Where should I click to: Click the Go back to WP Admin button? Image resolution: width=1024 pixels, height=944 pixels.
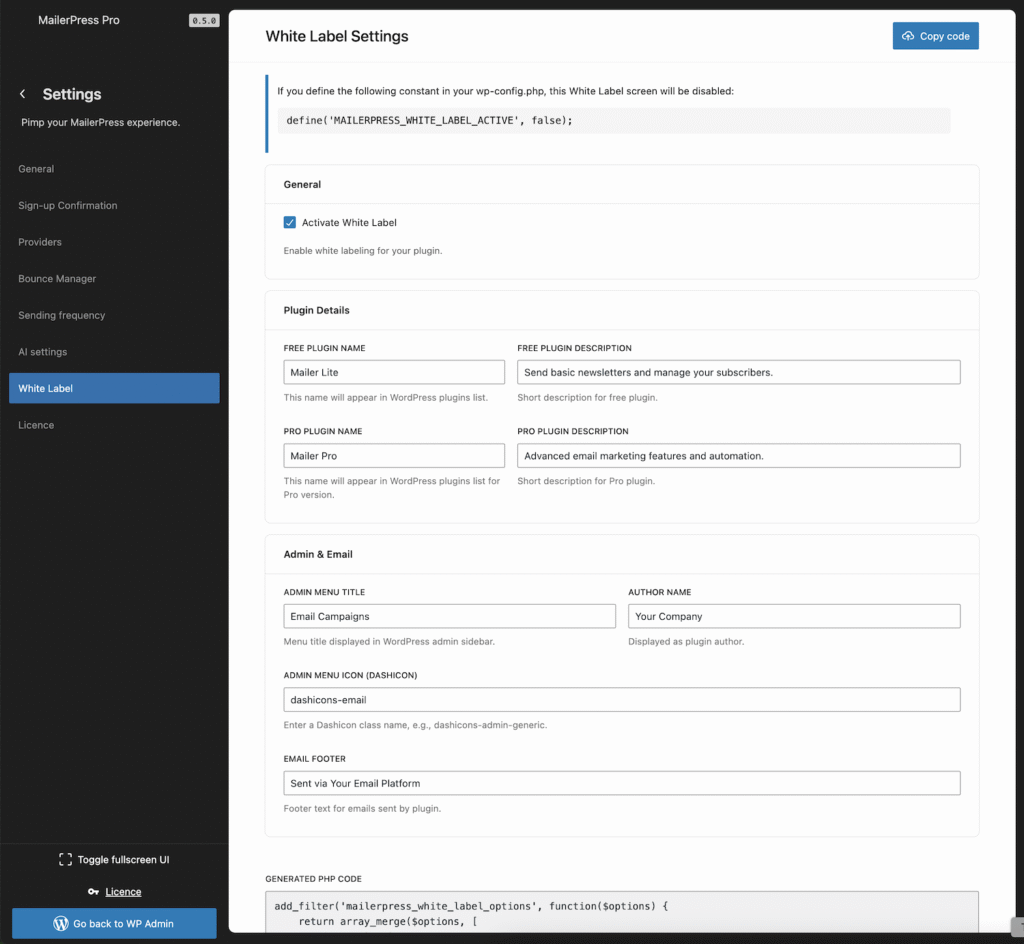tap(114, 924)
